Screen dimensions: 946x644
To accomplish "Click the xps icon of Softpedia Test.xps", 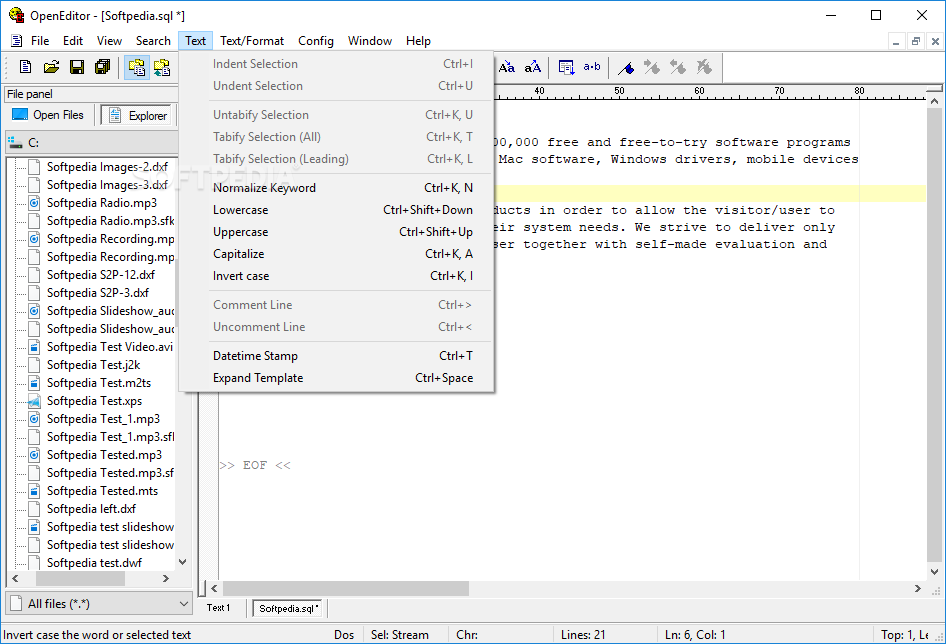I will click(34, 401).
